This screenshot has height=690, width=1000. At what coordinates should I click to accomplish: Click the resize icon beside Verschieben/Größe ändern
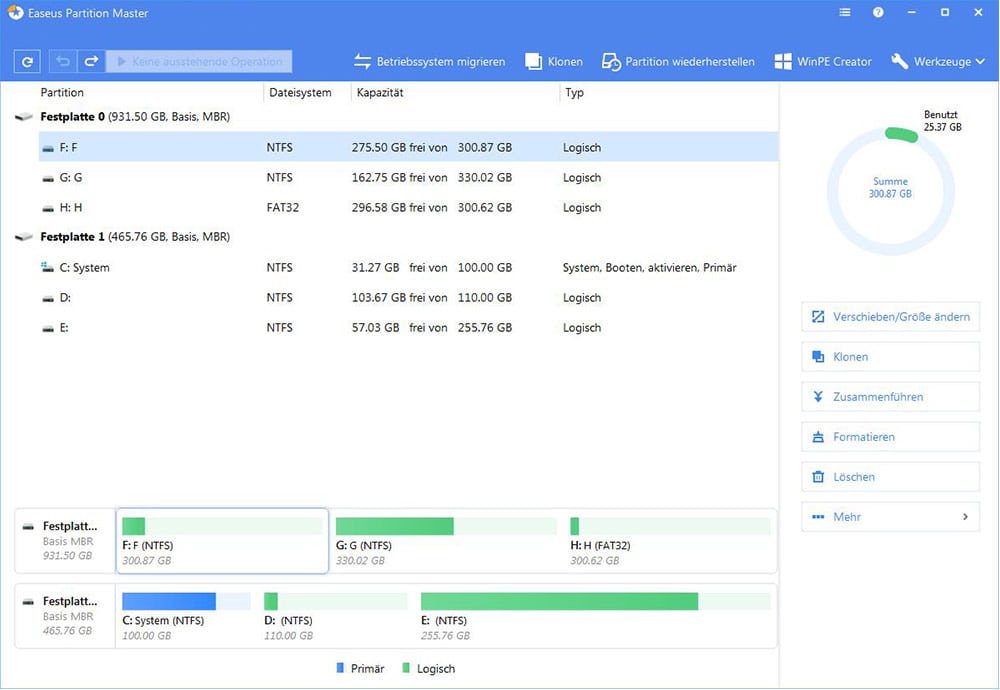point(818,317)
